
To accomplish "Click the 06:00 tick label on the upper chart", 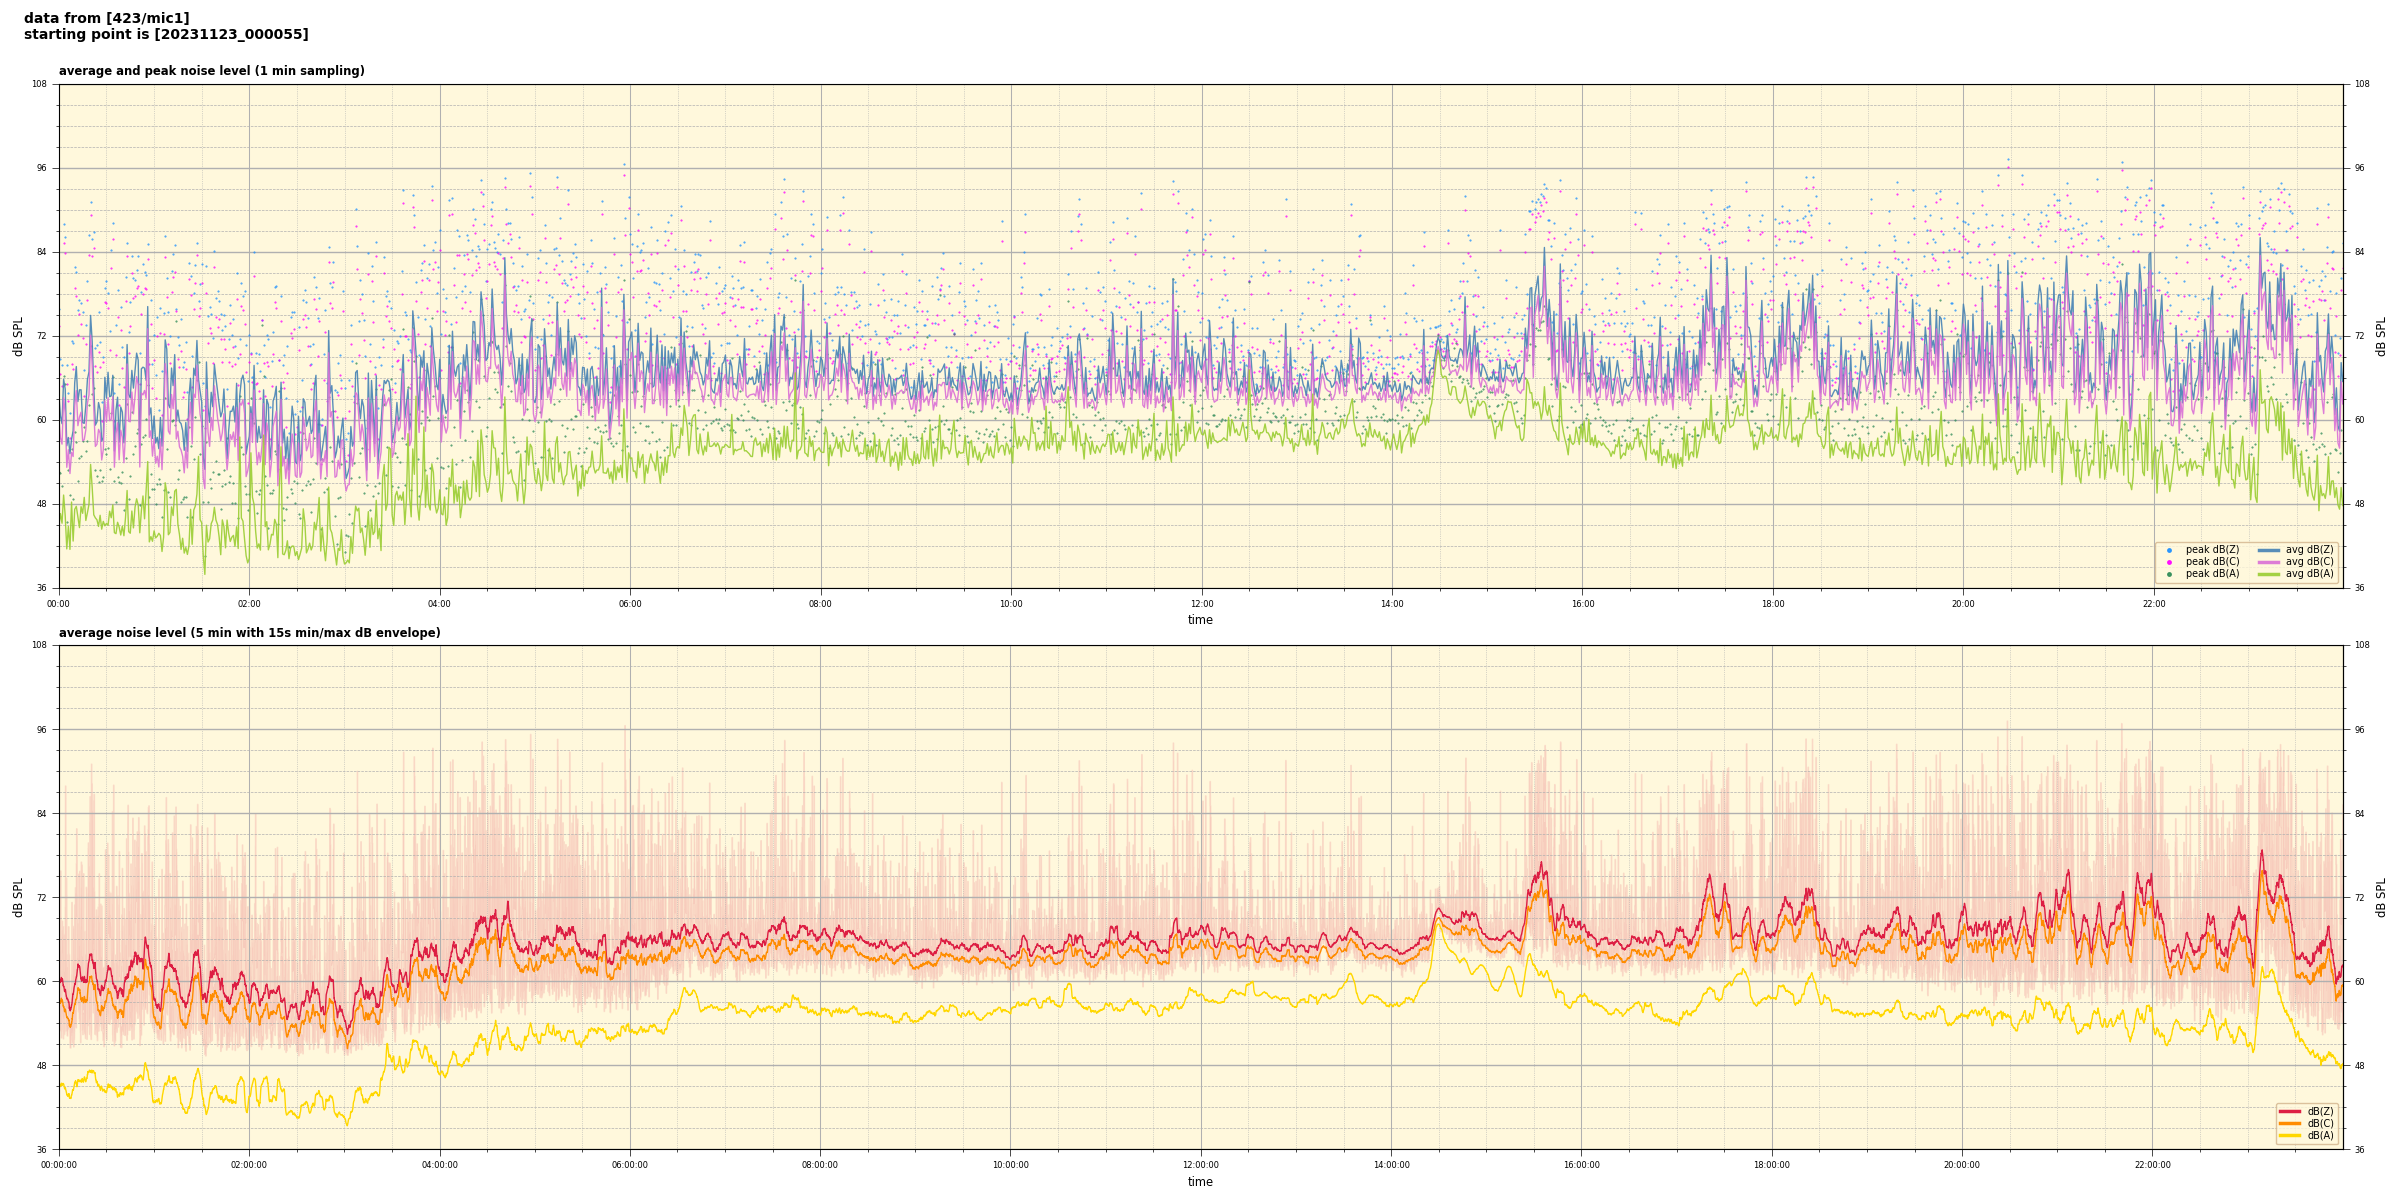I will [630, 604].
